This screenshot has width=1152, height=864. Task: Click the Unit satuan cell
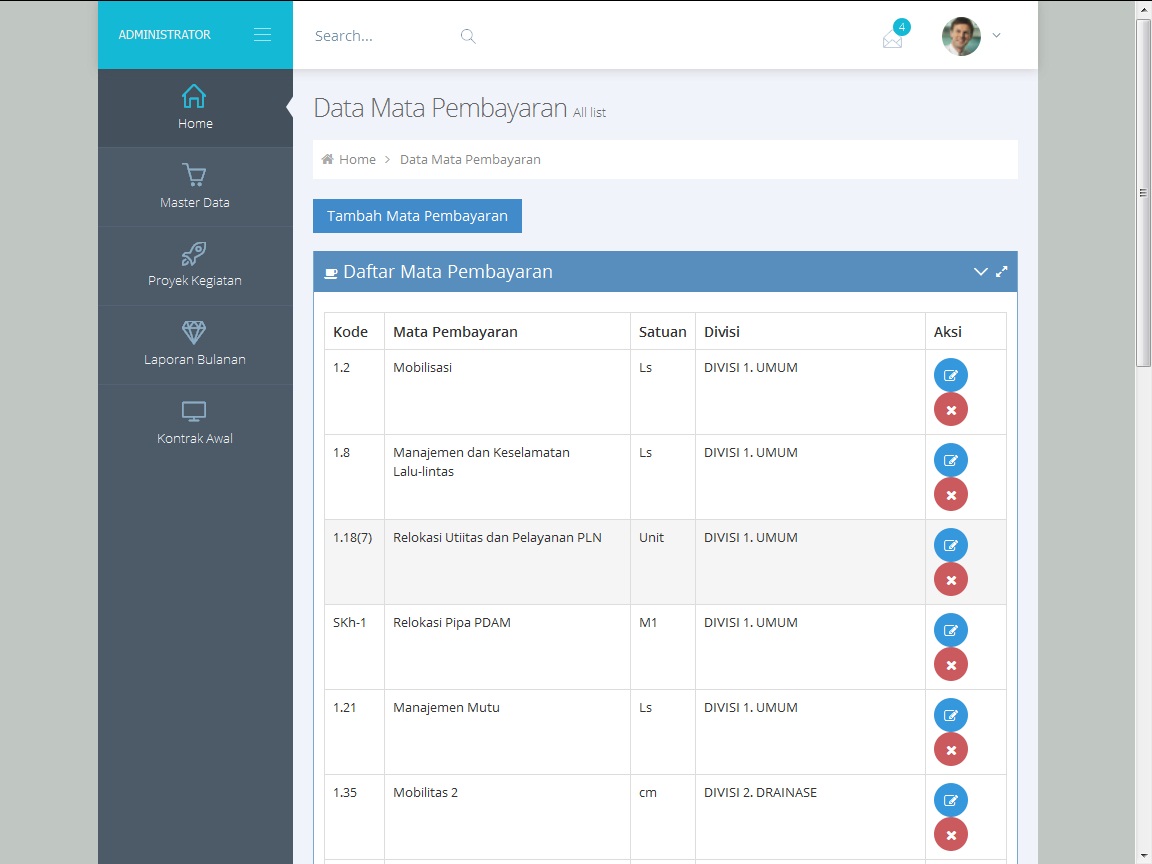coord(663,562)
